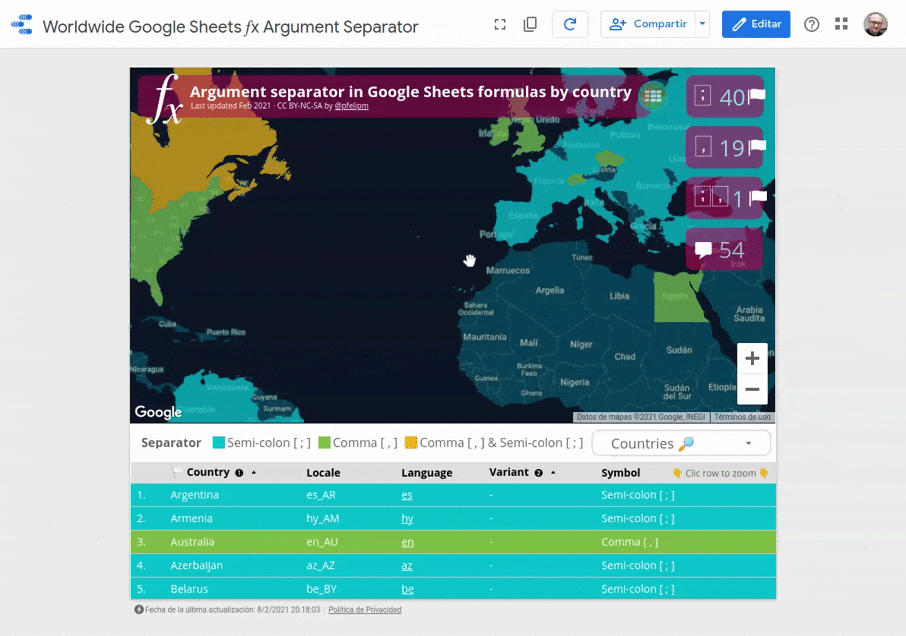The image size is (906, 636).
Task: Click the Google logo on the map
Action: click(158, 412)
